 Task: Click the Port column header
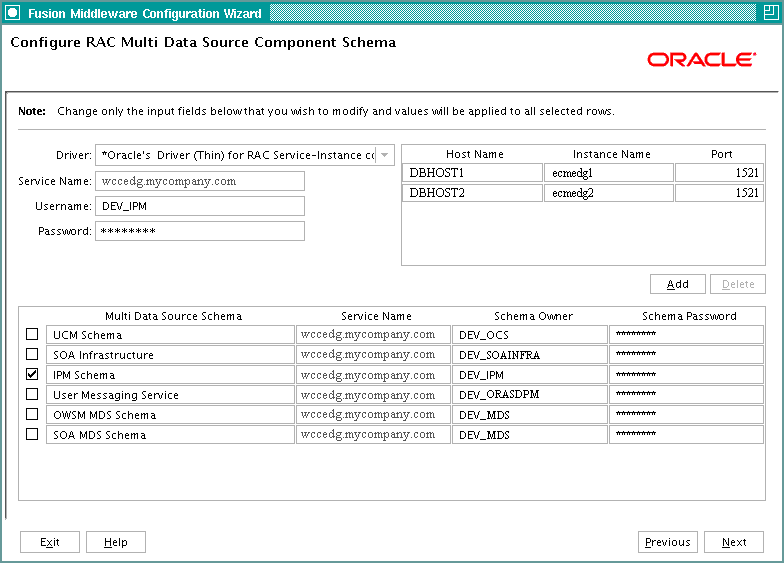pyautogui.click(x=722, y=154)
